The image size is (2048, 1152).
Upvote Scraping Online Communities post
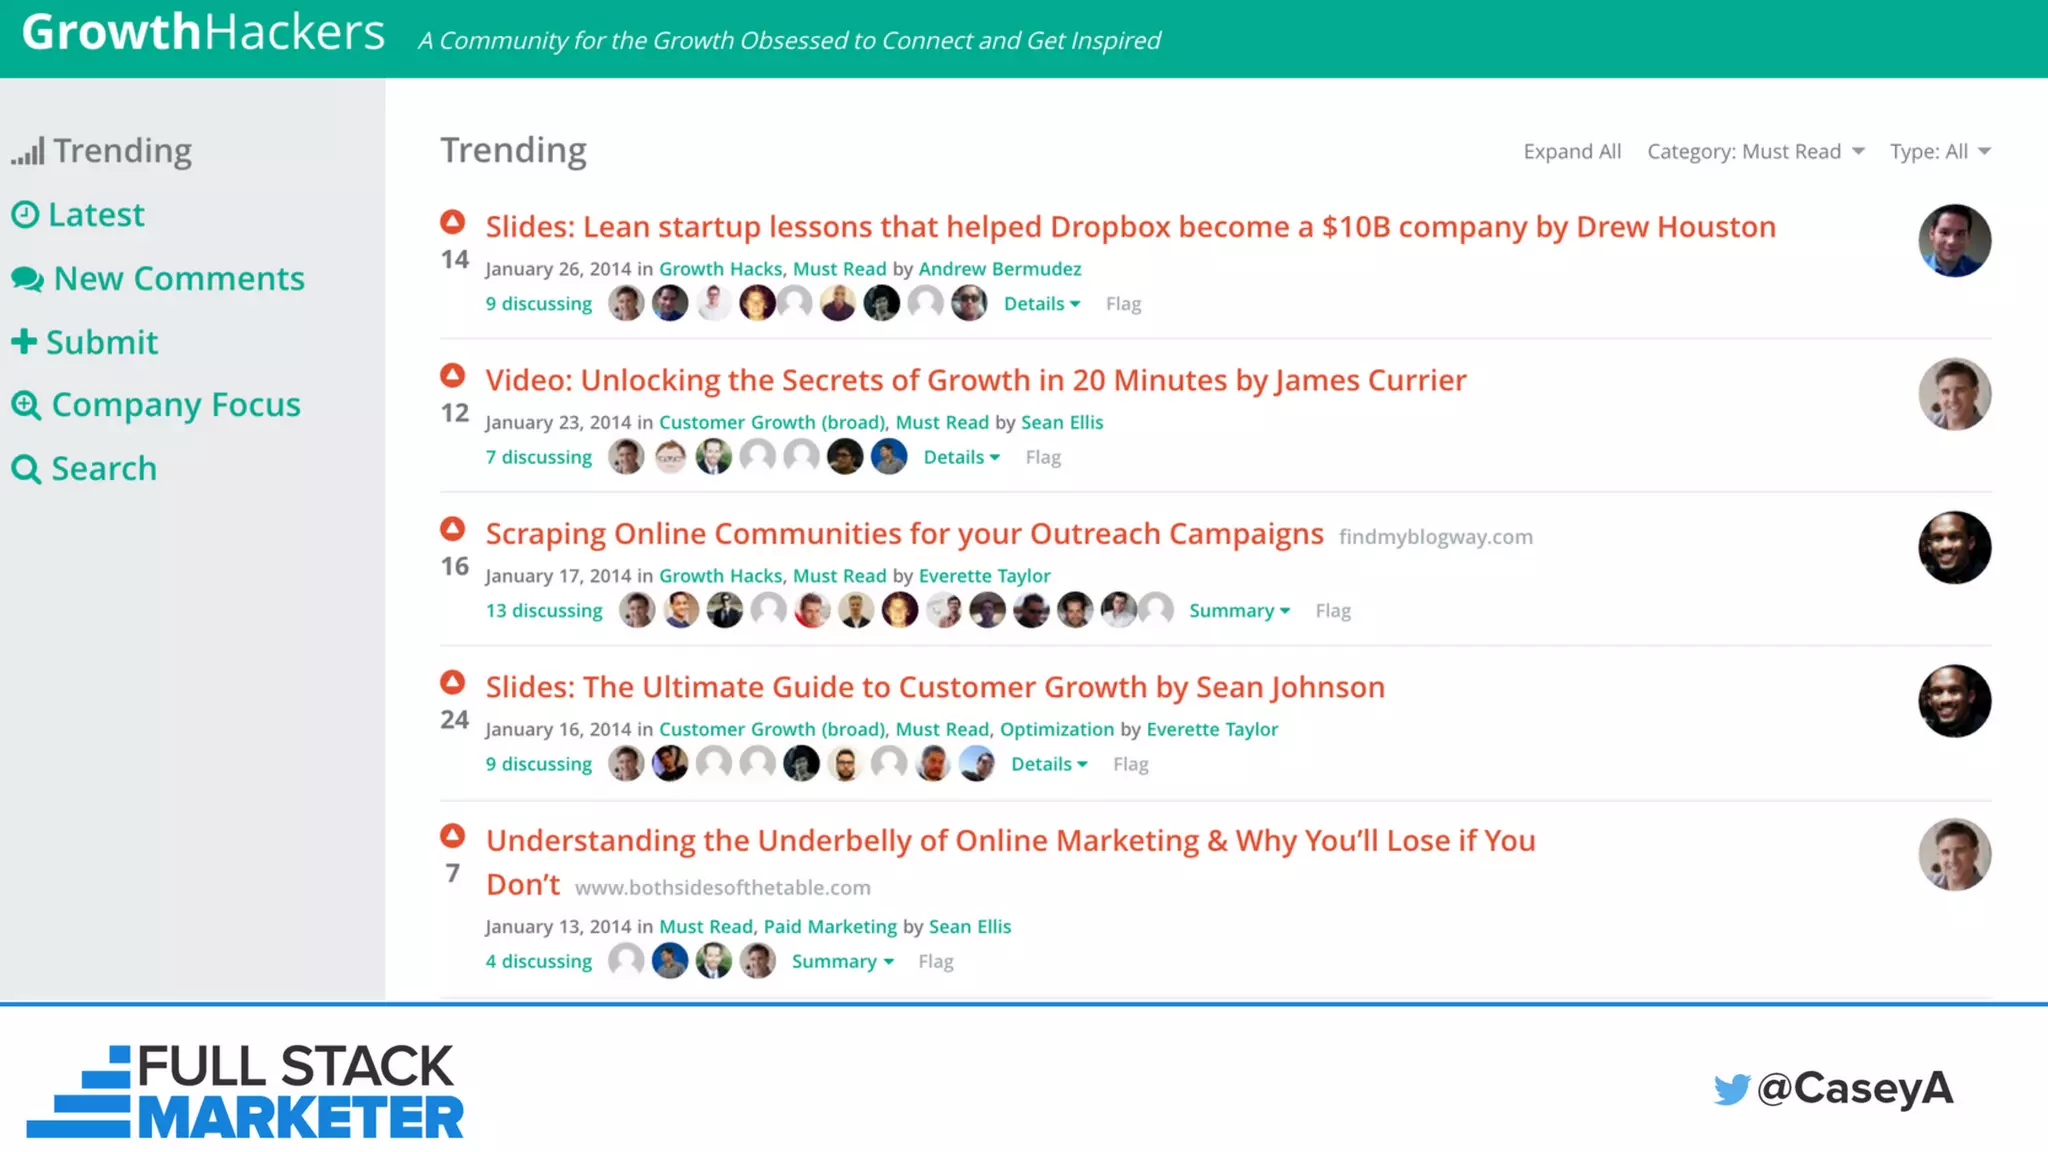453,528
